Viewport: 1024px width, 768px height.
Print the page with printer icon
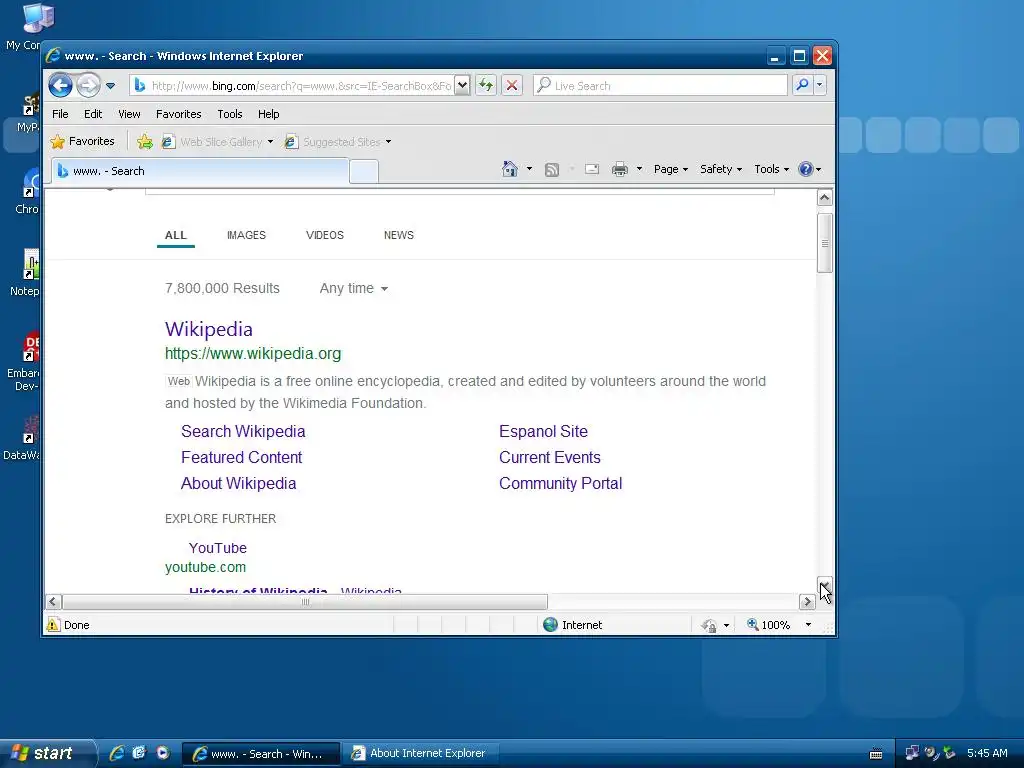pos(620,169)
